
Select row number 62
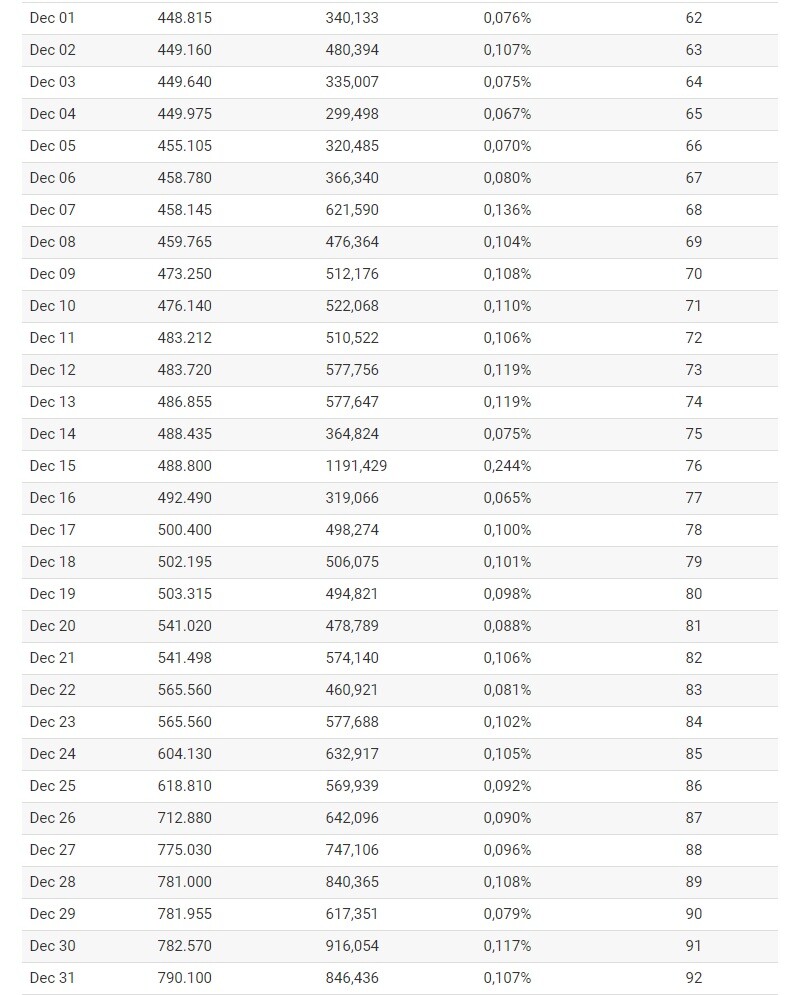693,18
